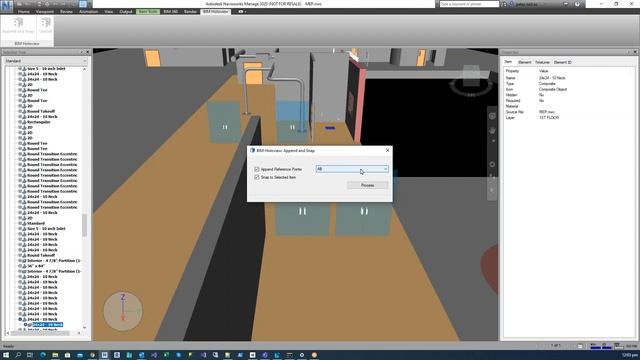This screenshot has height=360, width=640.
Task: Open the BIM 360 ribbon tab
Action: point(171,12)
